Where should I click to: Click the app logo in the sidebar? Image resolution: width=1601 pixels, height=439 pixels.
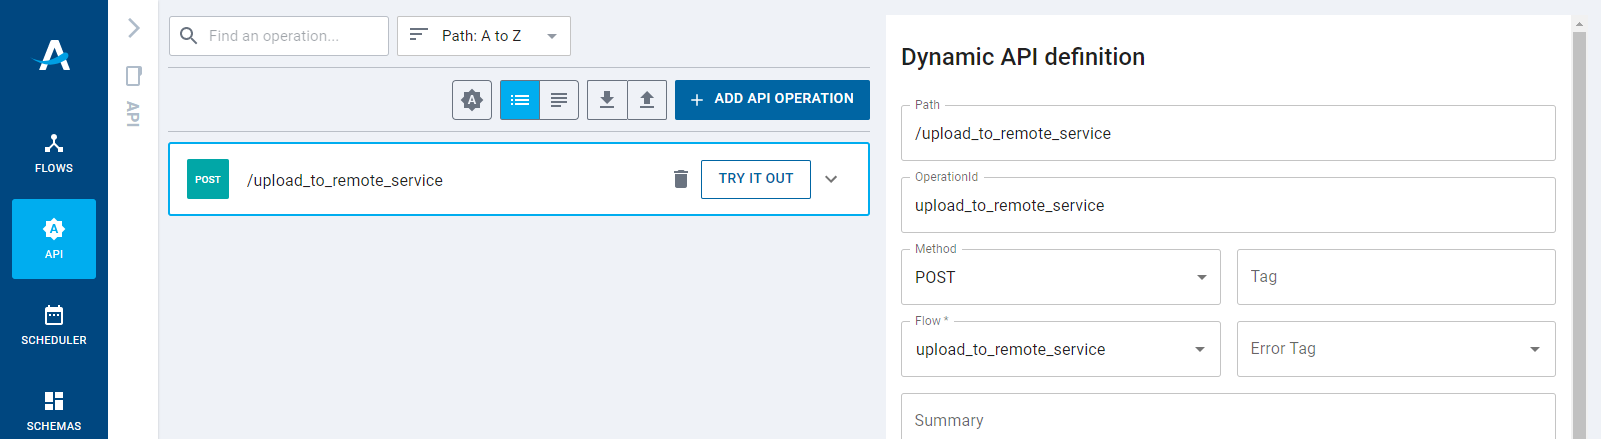tap(53, 55)
